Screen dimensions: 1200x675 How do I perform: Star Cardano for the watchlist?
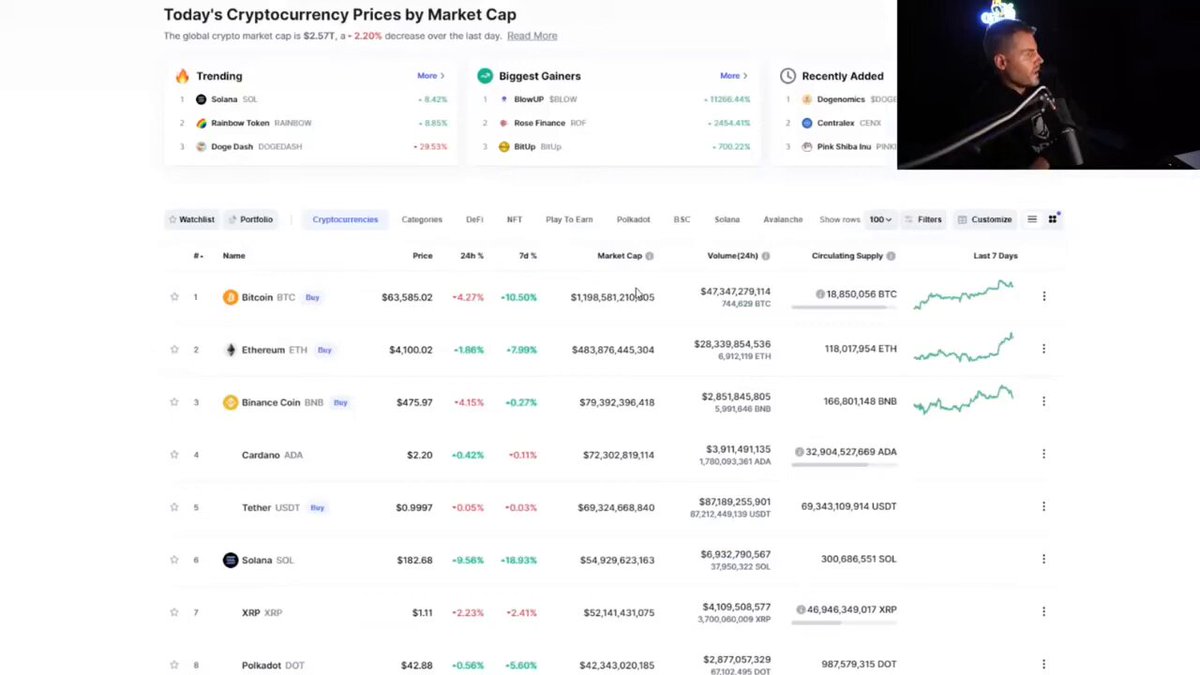(174, 454)
